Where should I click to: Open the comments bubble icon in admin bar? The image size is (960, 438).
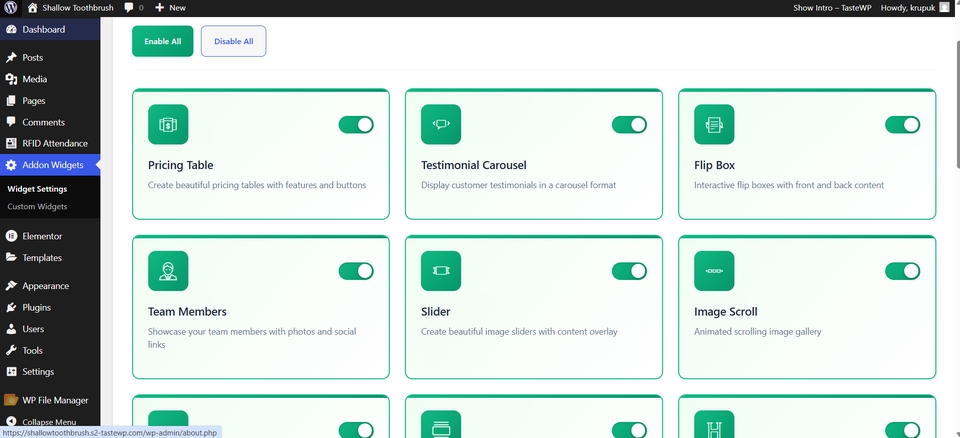129,8
